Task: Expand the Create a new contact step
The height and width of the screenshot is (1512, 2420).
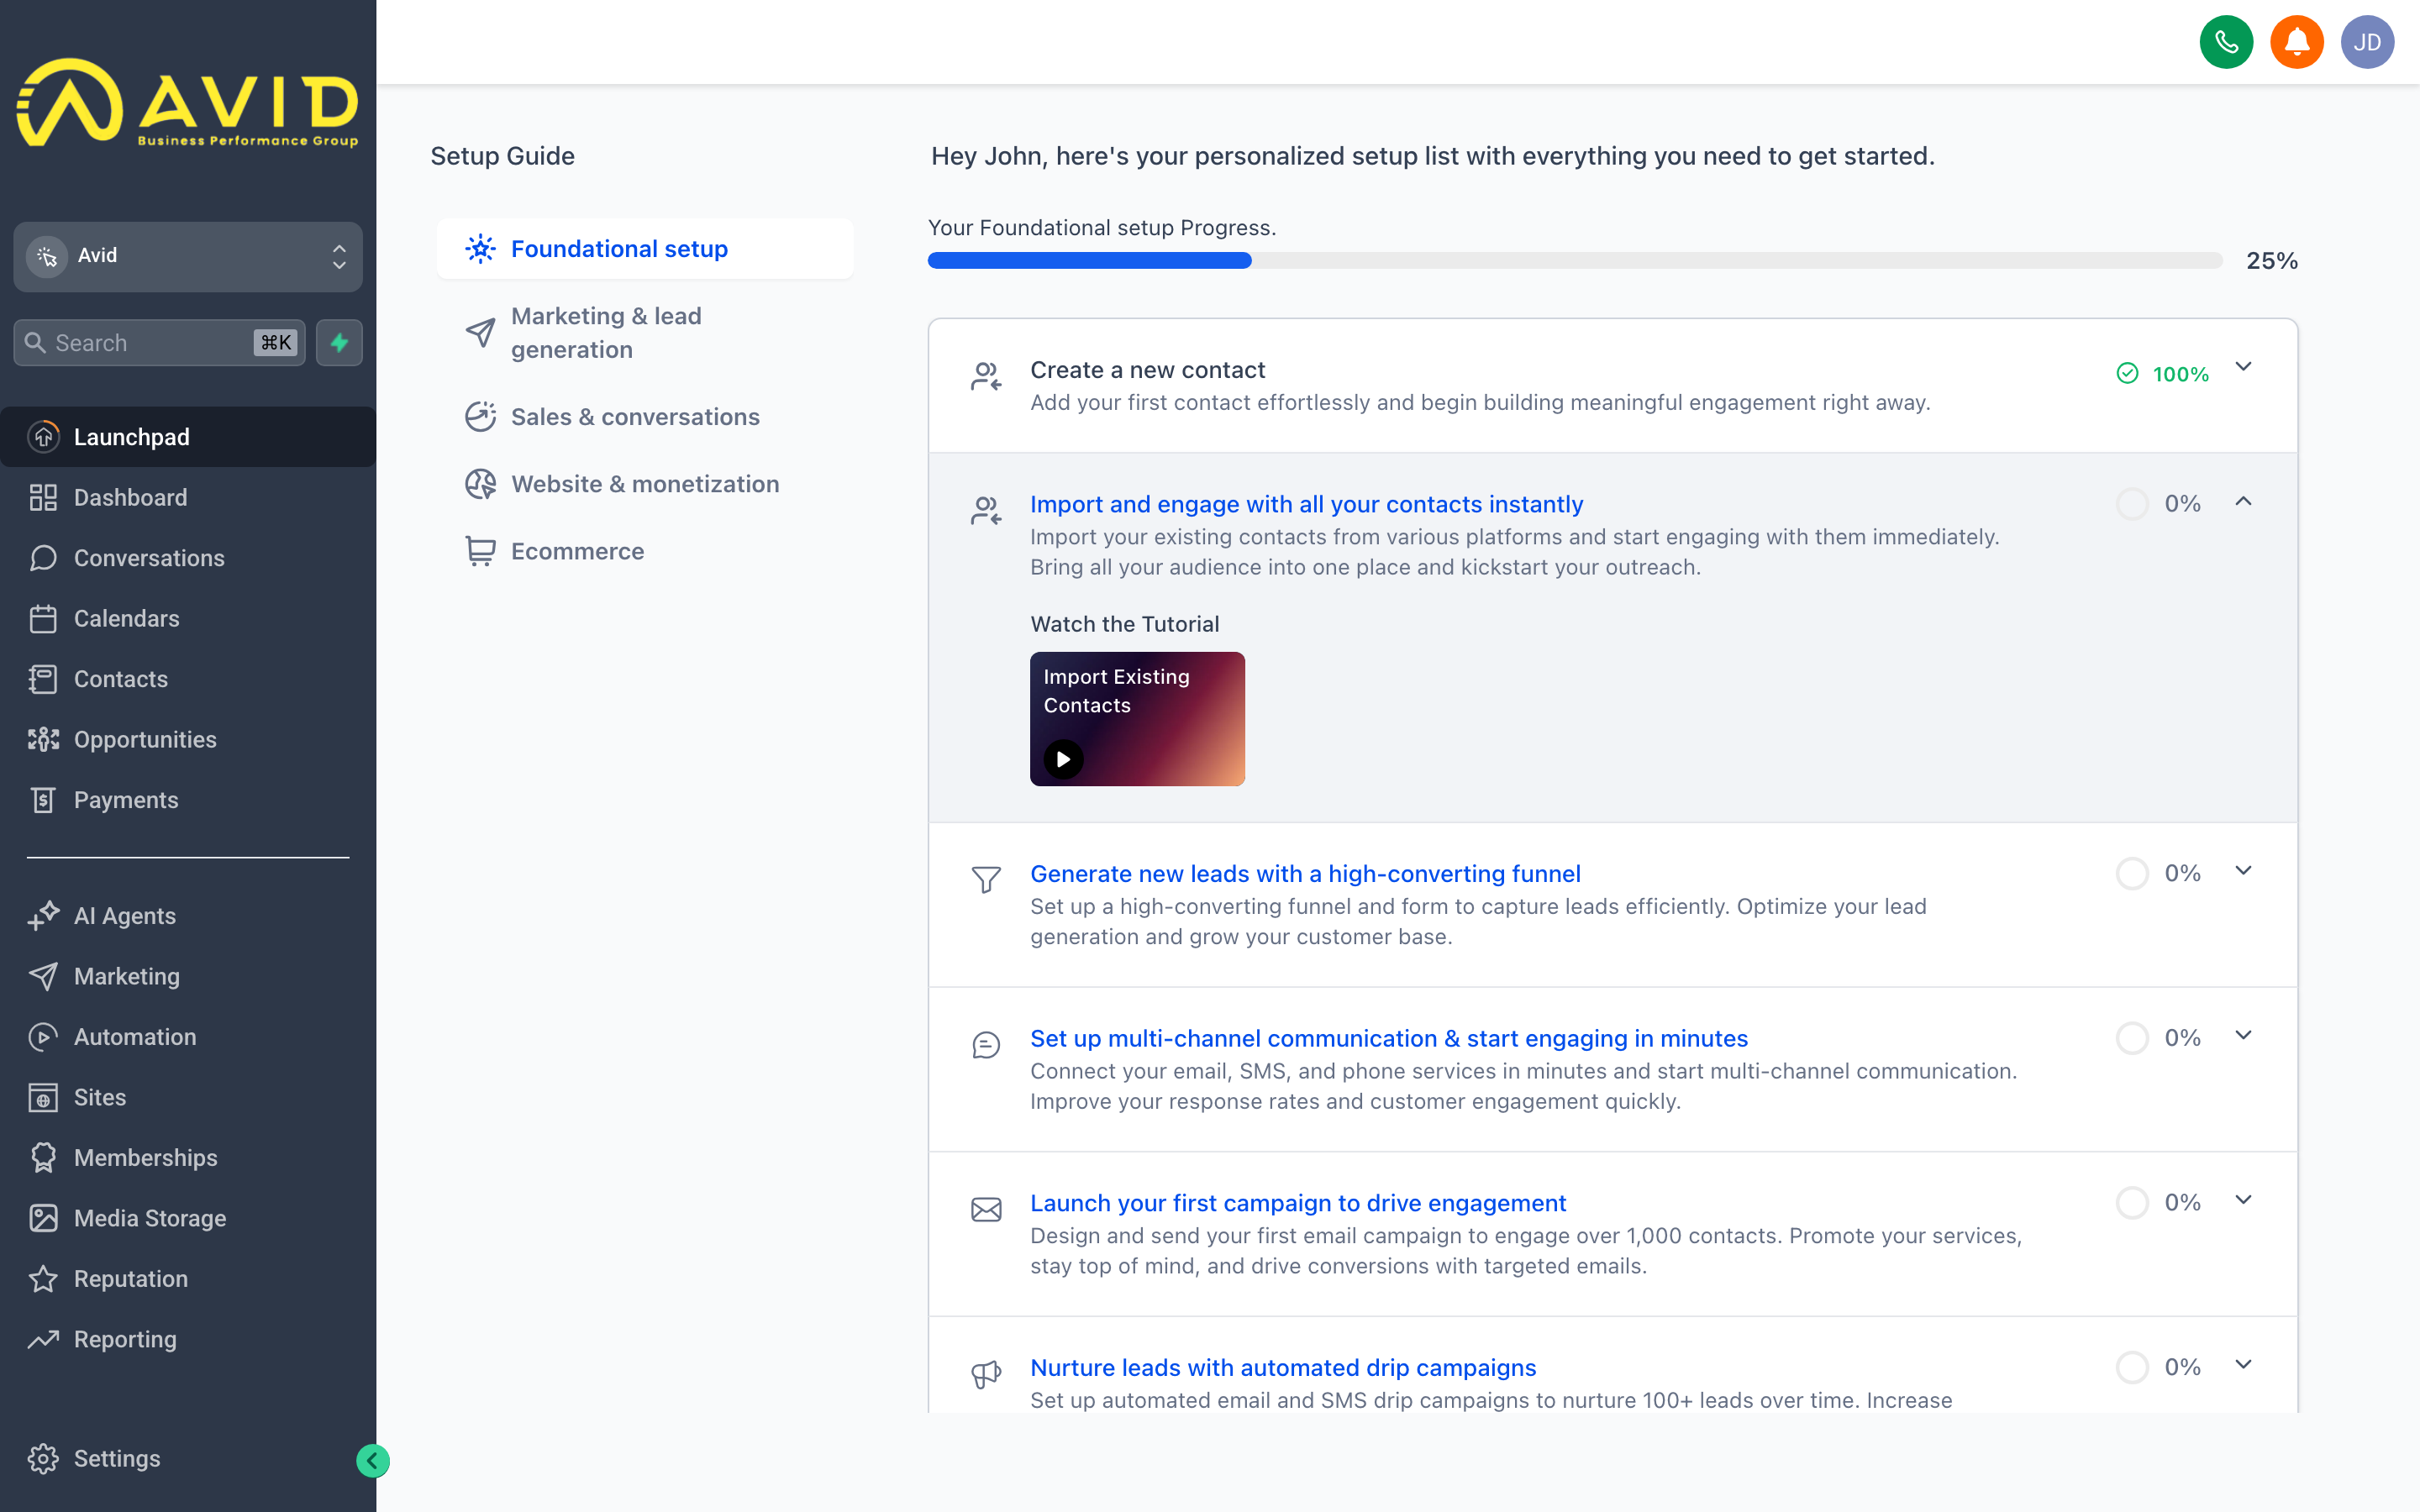Action: click(2243, 367)
